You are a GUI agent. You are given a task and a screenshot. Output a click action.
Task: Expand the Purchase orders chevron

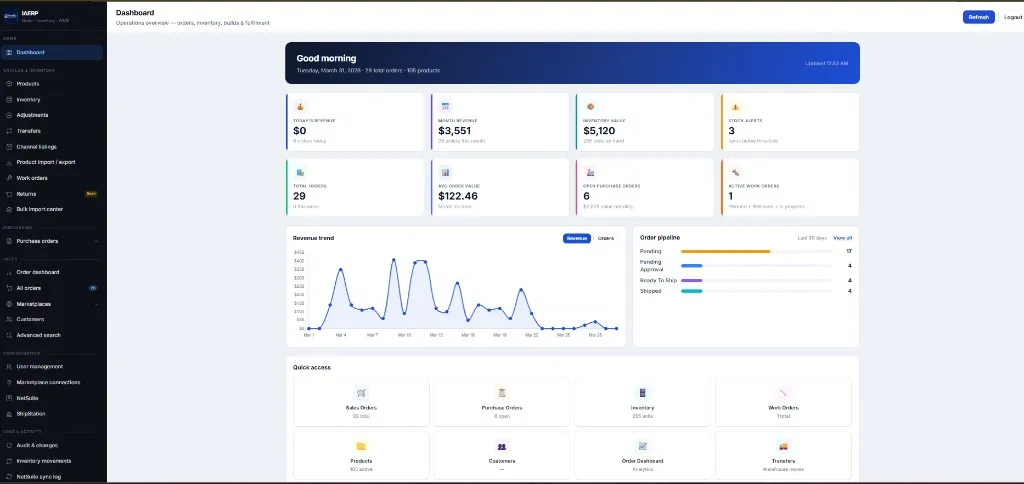click(97, 241)
